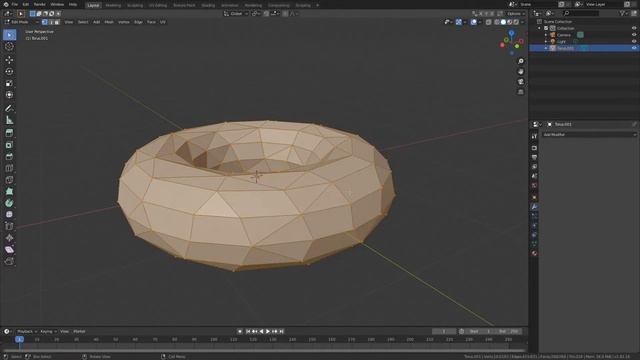640x360 pixels.
Task: Toggle X-ray display
Action: pos(489,22)
